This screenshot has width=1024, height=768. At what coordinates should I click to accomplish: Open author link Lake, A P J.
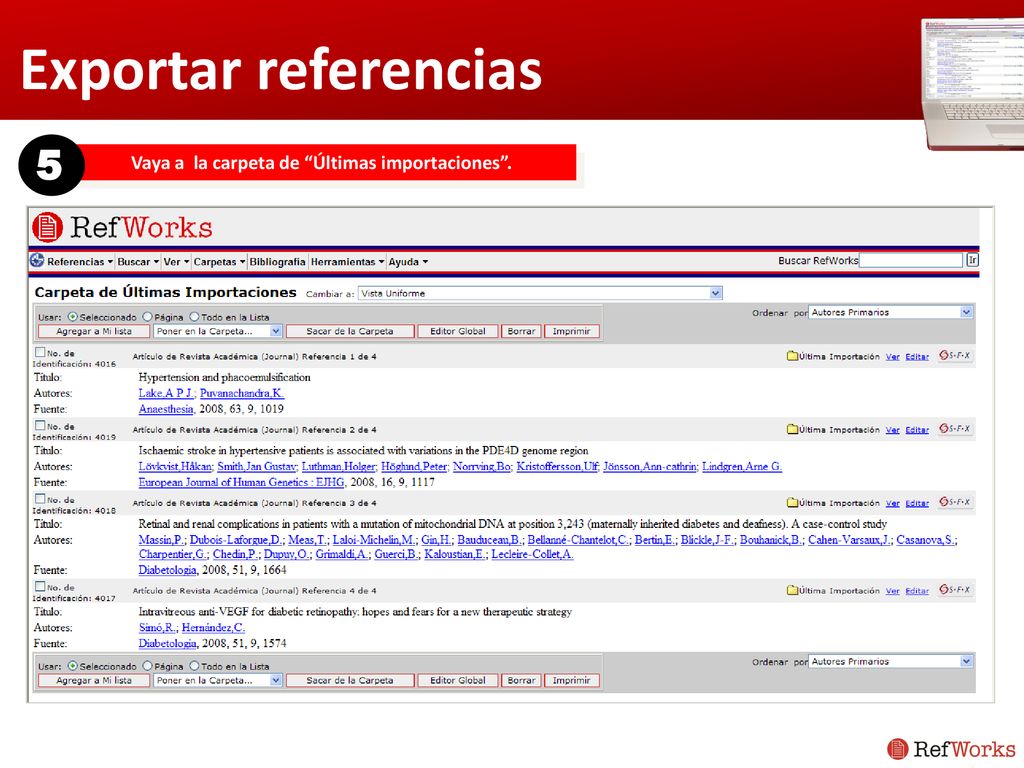(167, 393)
